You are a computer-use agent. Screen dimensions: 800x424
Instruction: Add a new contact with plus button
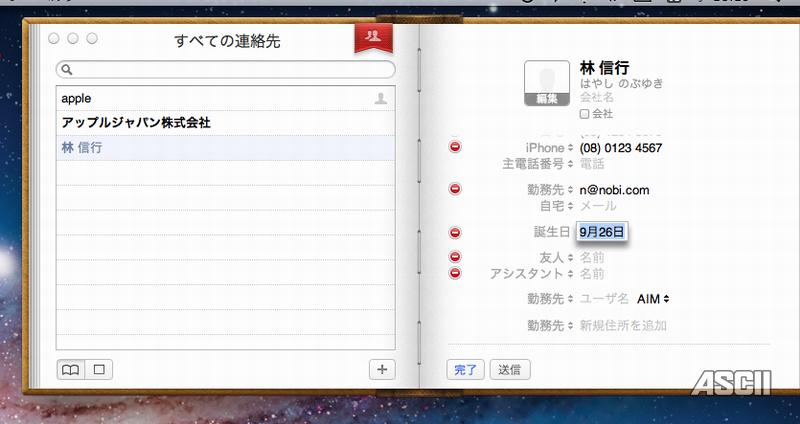coord(382,369)
